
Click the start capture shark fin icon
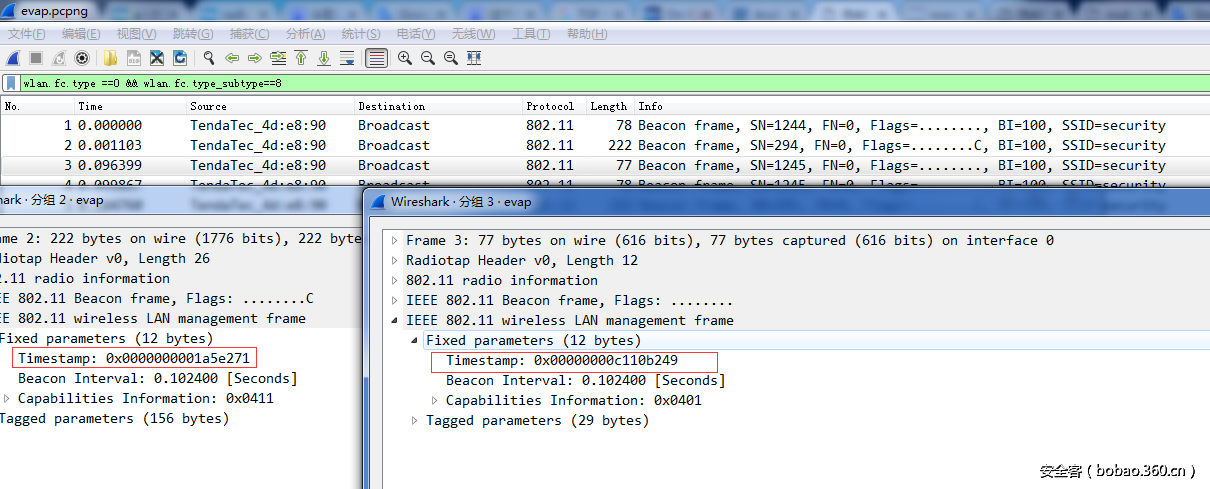click(13, 58)
